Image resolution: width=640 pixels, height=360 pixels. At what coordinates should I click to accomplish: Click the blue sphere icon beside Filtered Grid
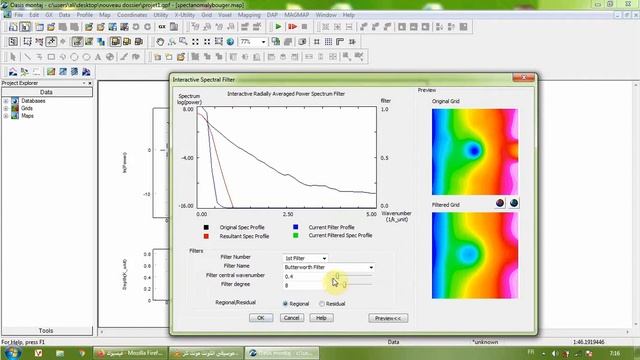point(514,203)
